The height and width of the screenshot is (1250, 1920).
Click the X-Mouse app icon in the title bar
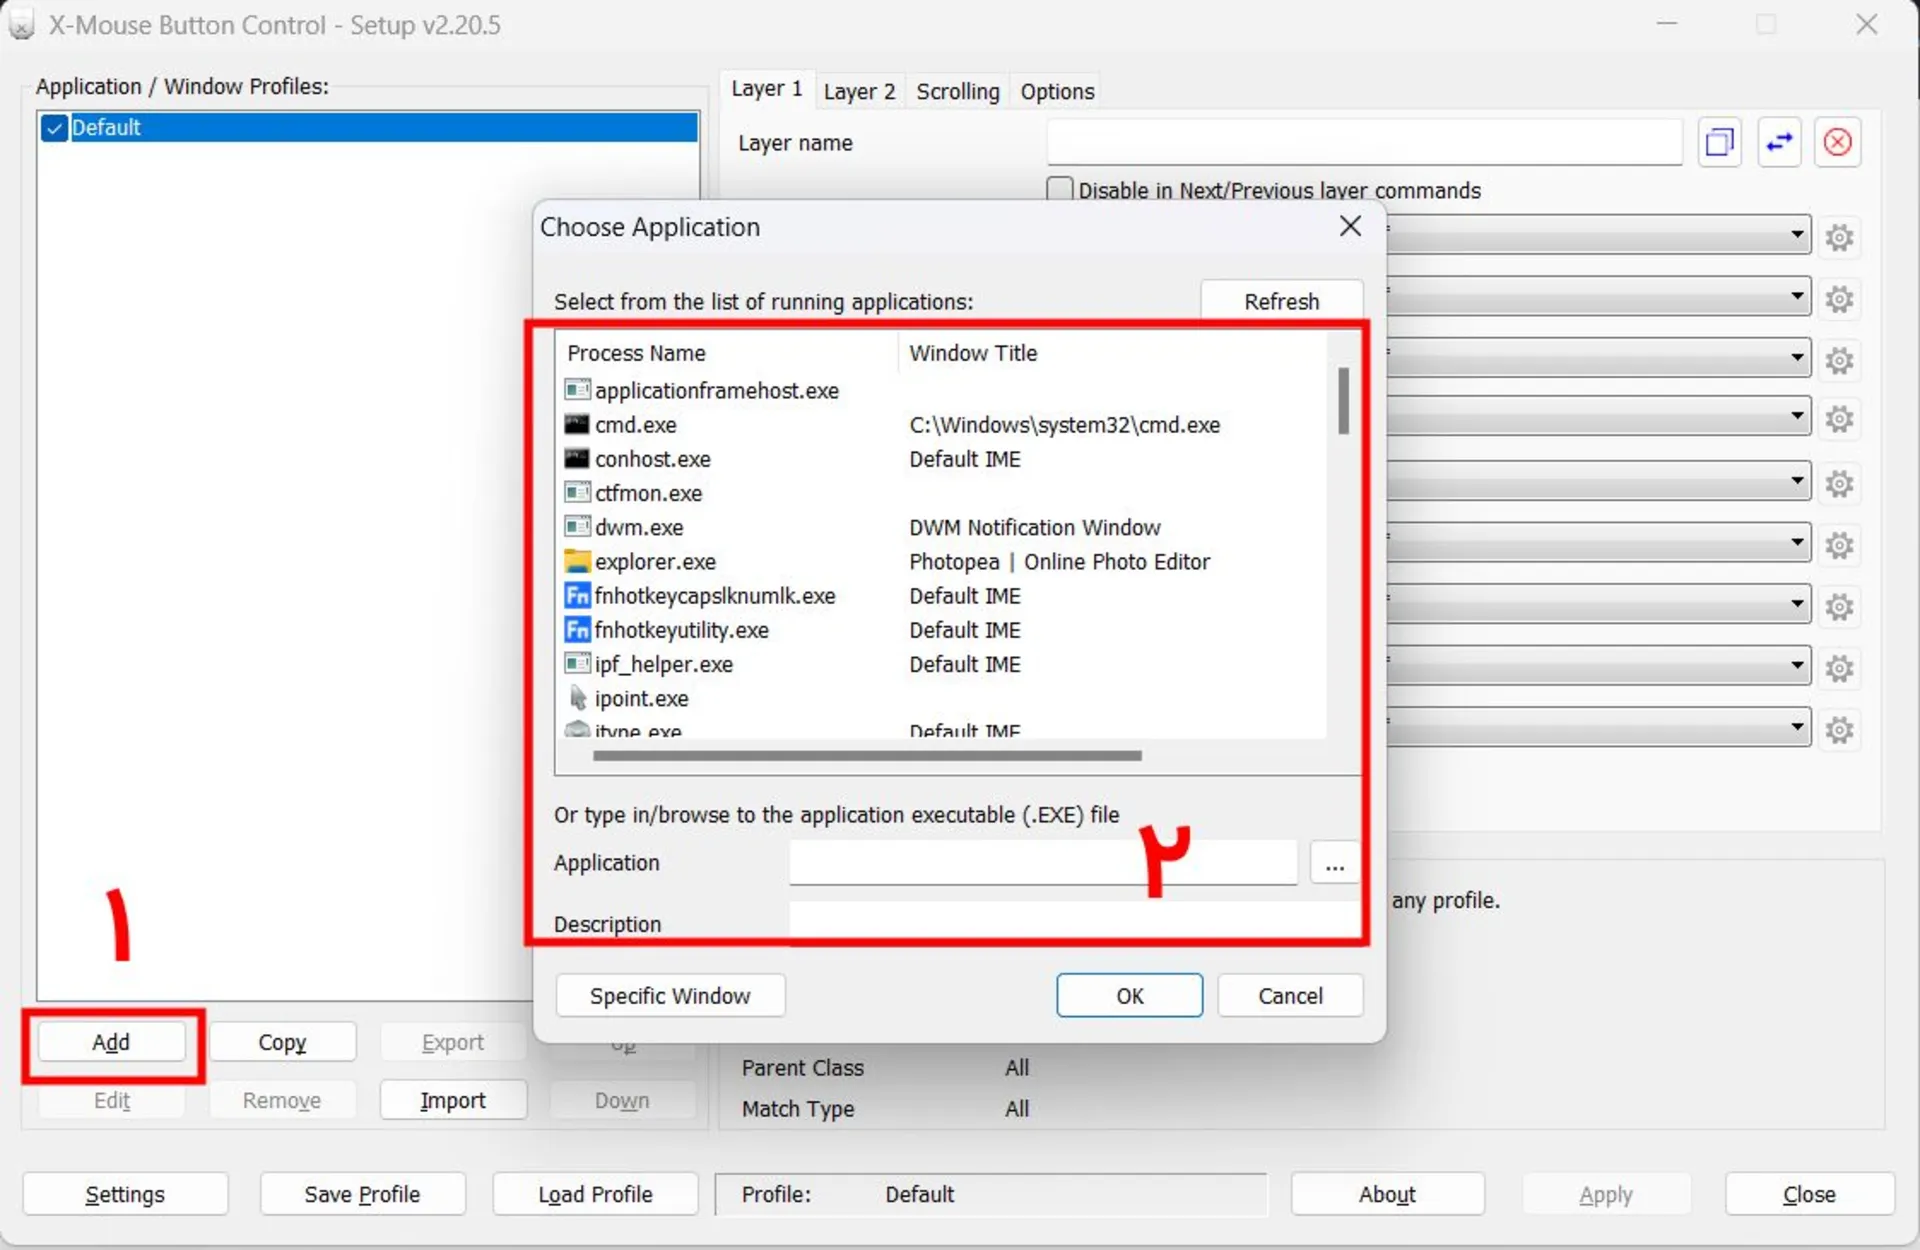[x=22, y=24]
